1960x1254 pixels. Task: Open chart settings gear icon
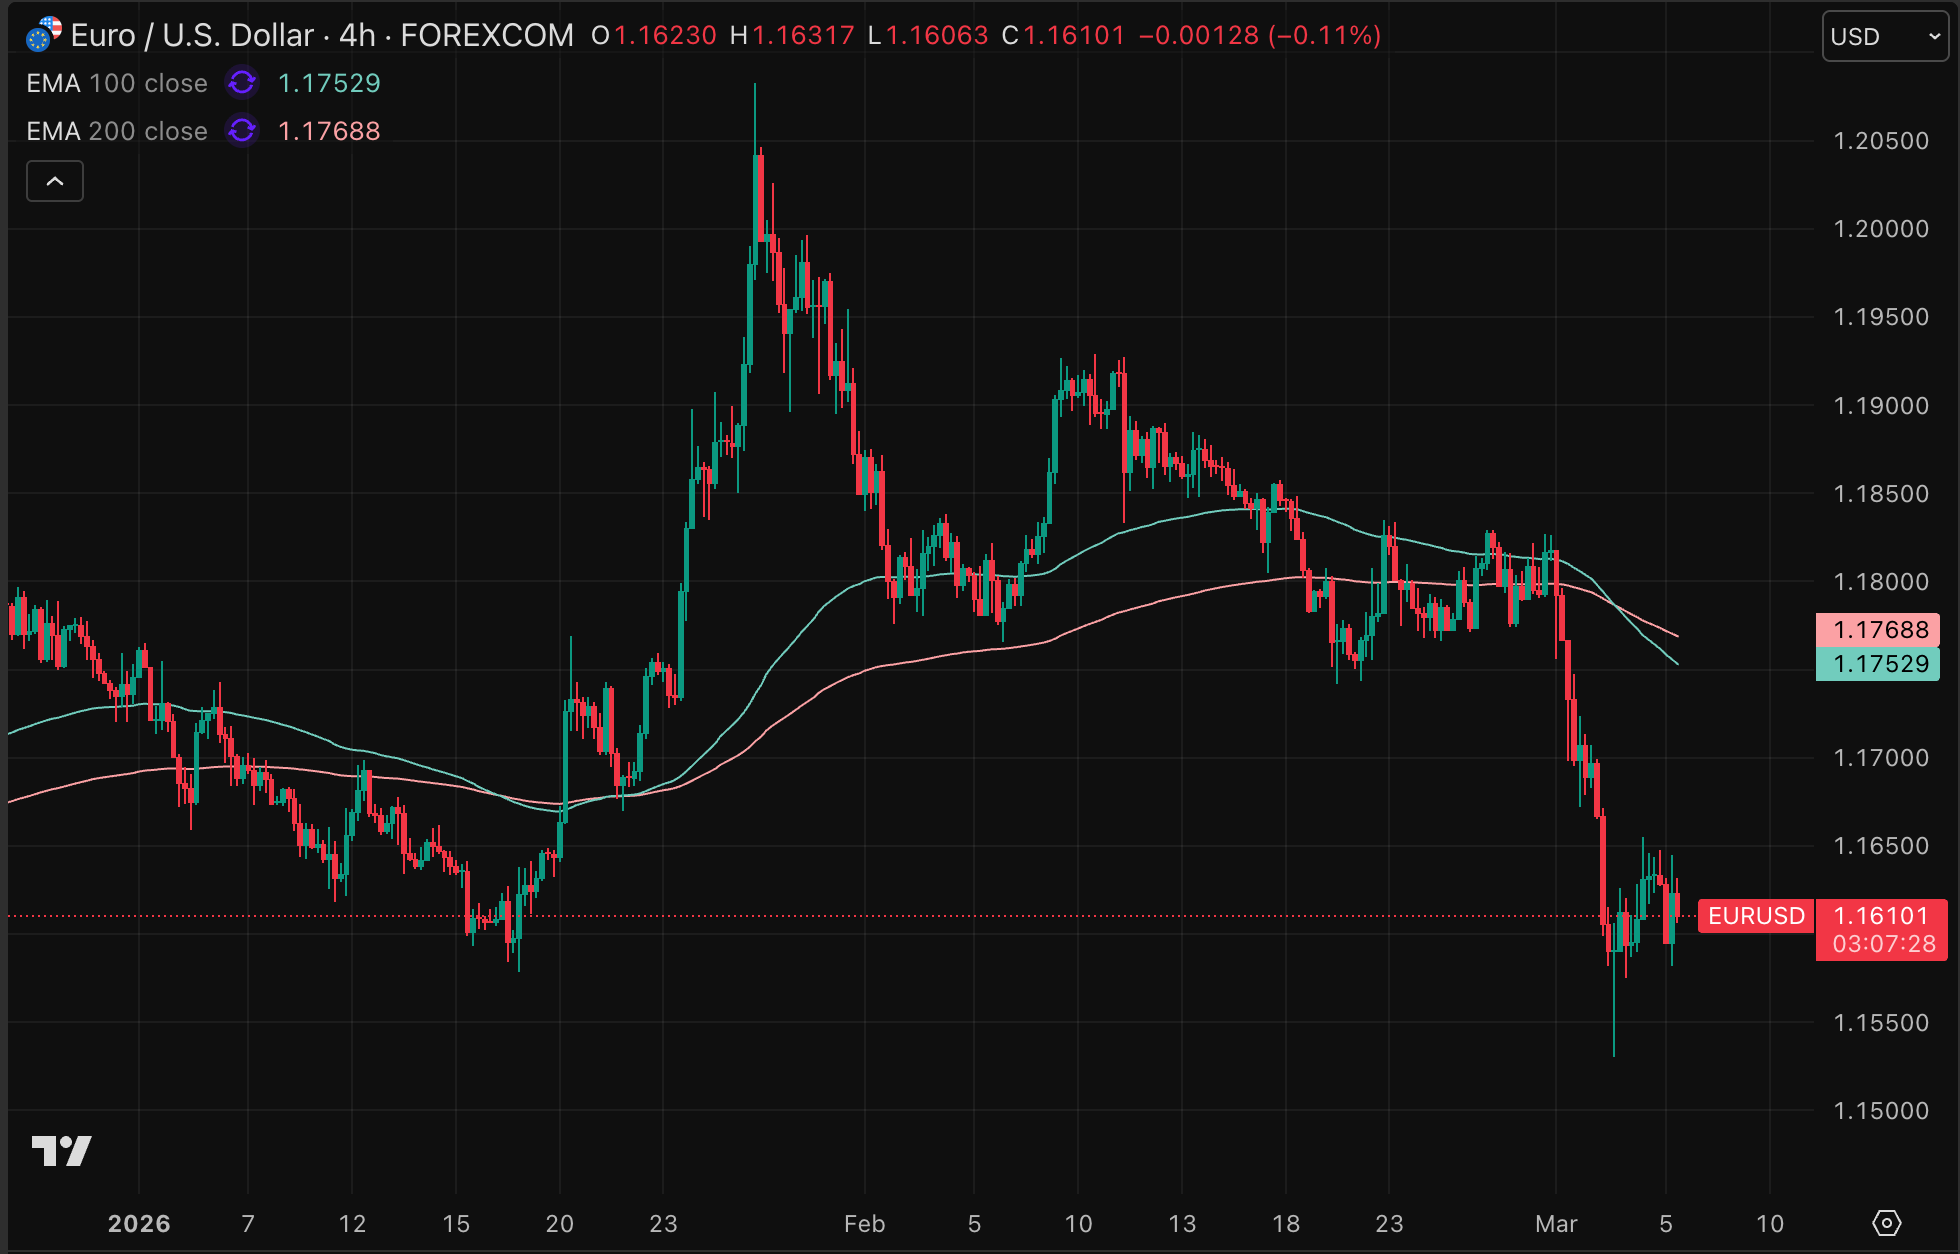[1886, 1222]
